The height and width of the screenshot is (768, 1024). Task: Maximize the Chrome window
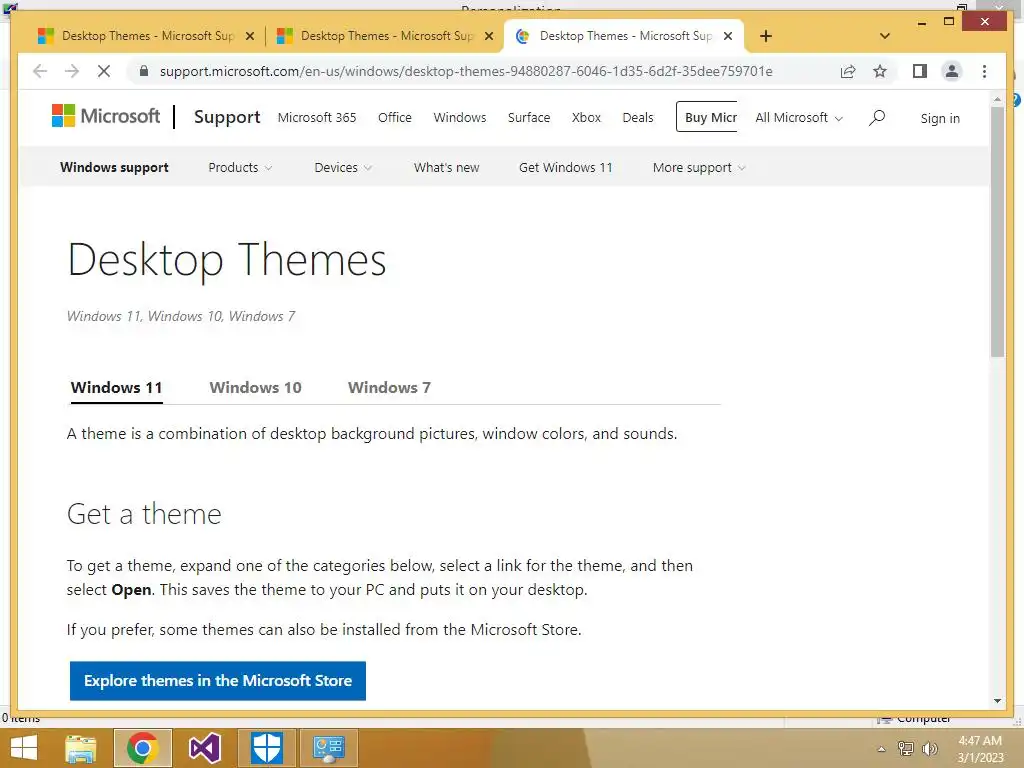(949, 22)
